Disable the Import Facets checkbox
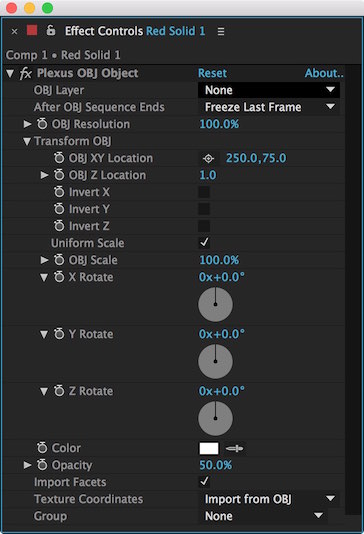Image resolution: width=364 pixels, height=534 pixels. click(204, 482)
